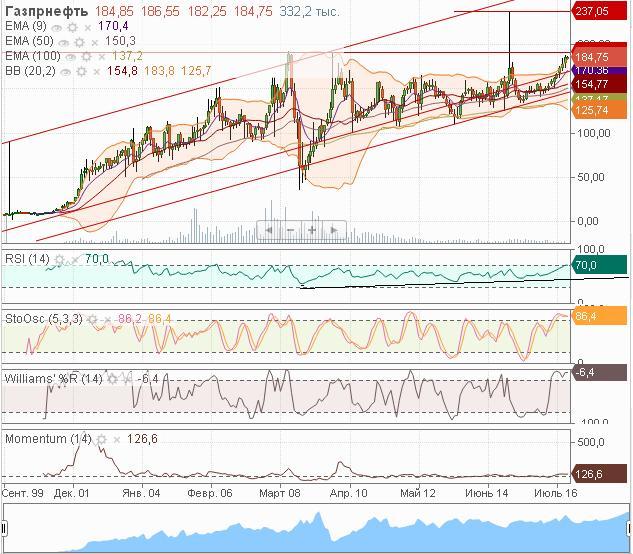
Task: Select the 70,0 green RSI value marker
Action: tap(599, 265)
